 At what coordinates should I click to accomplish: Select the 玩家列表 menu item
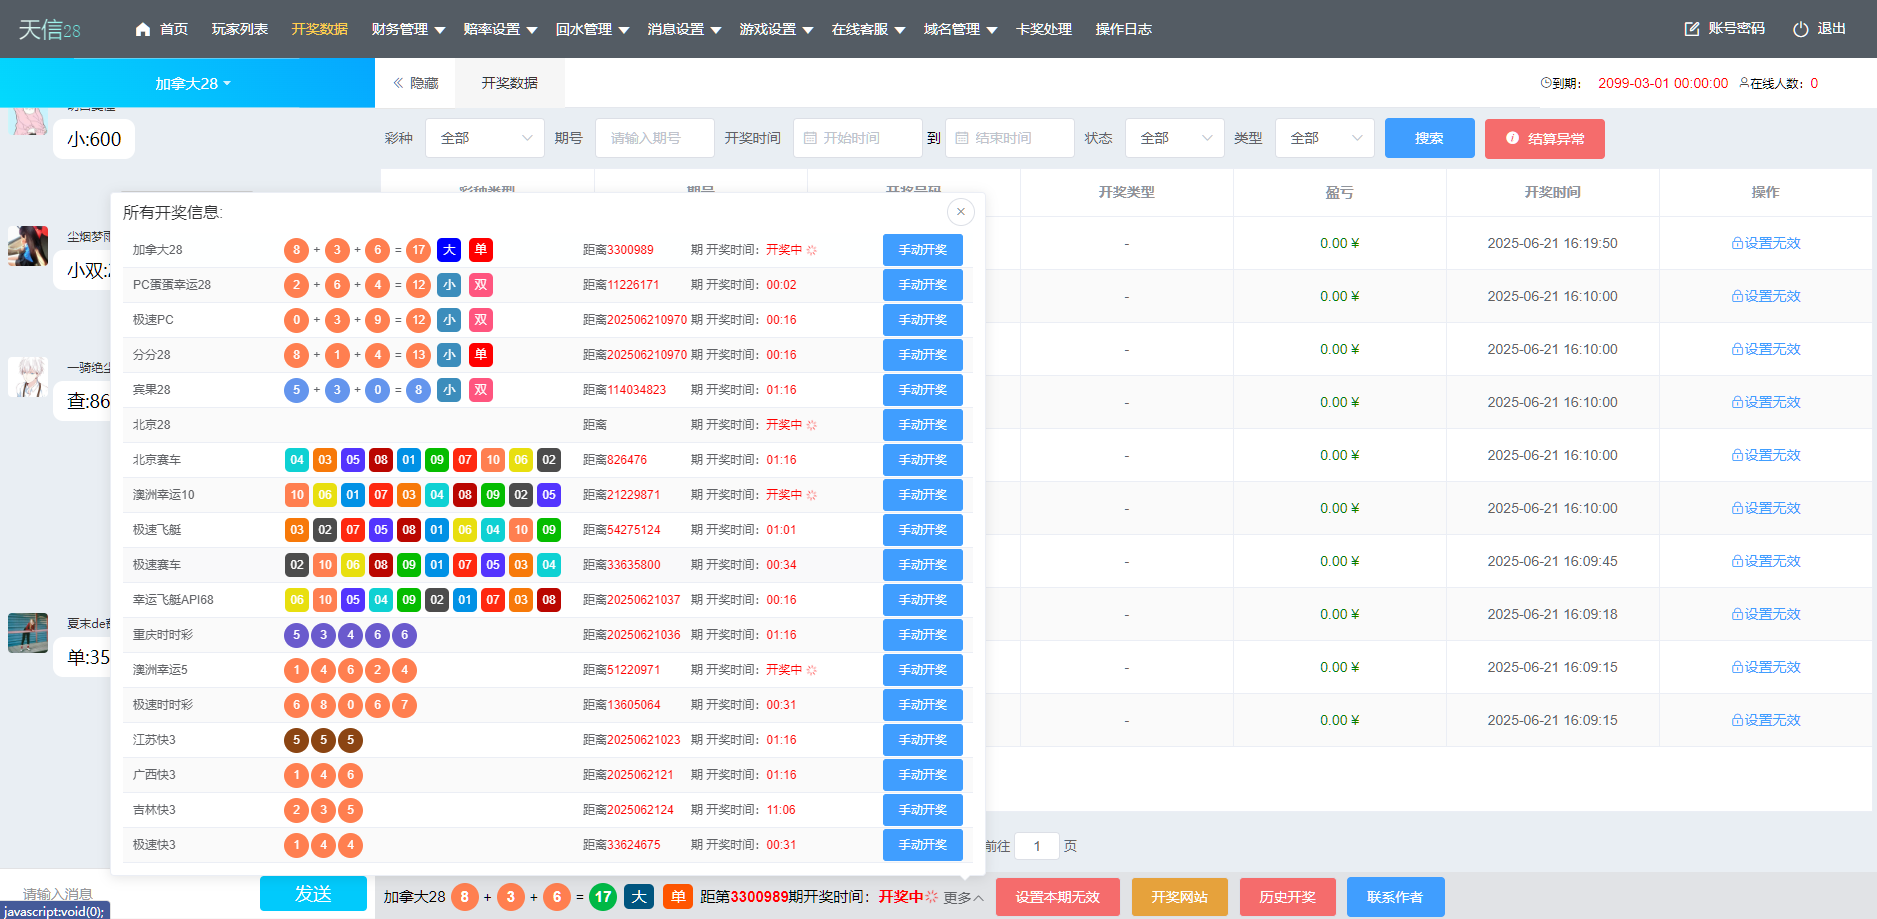(x=239, y=29)
